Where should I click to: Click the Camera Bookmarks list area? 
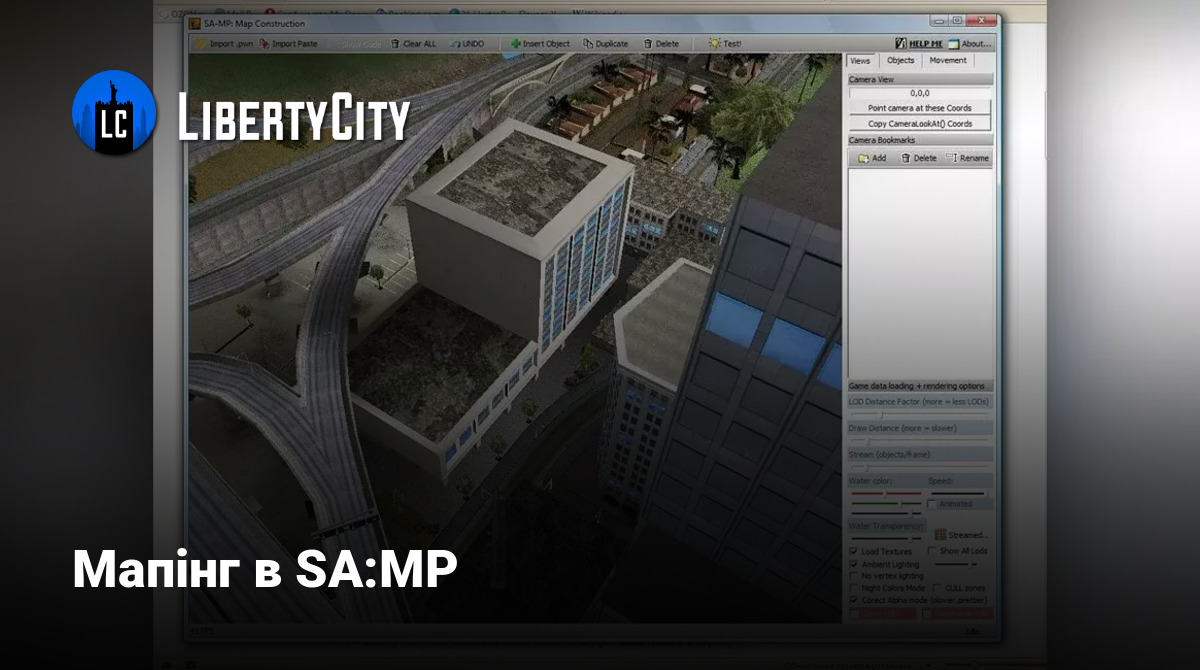[921, 272]
